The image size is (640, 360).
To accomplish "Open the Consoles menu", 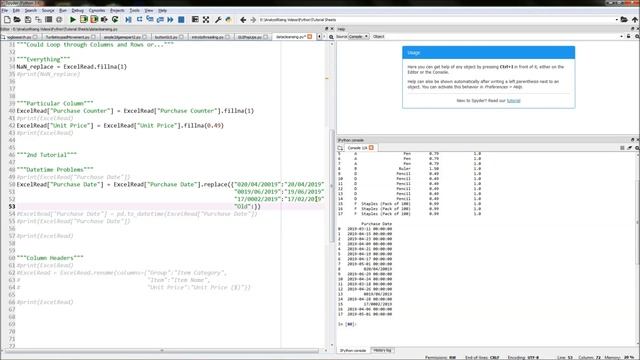I will click(x=97, y=10).
